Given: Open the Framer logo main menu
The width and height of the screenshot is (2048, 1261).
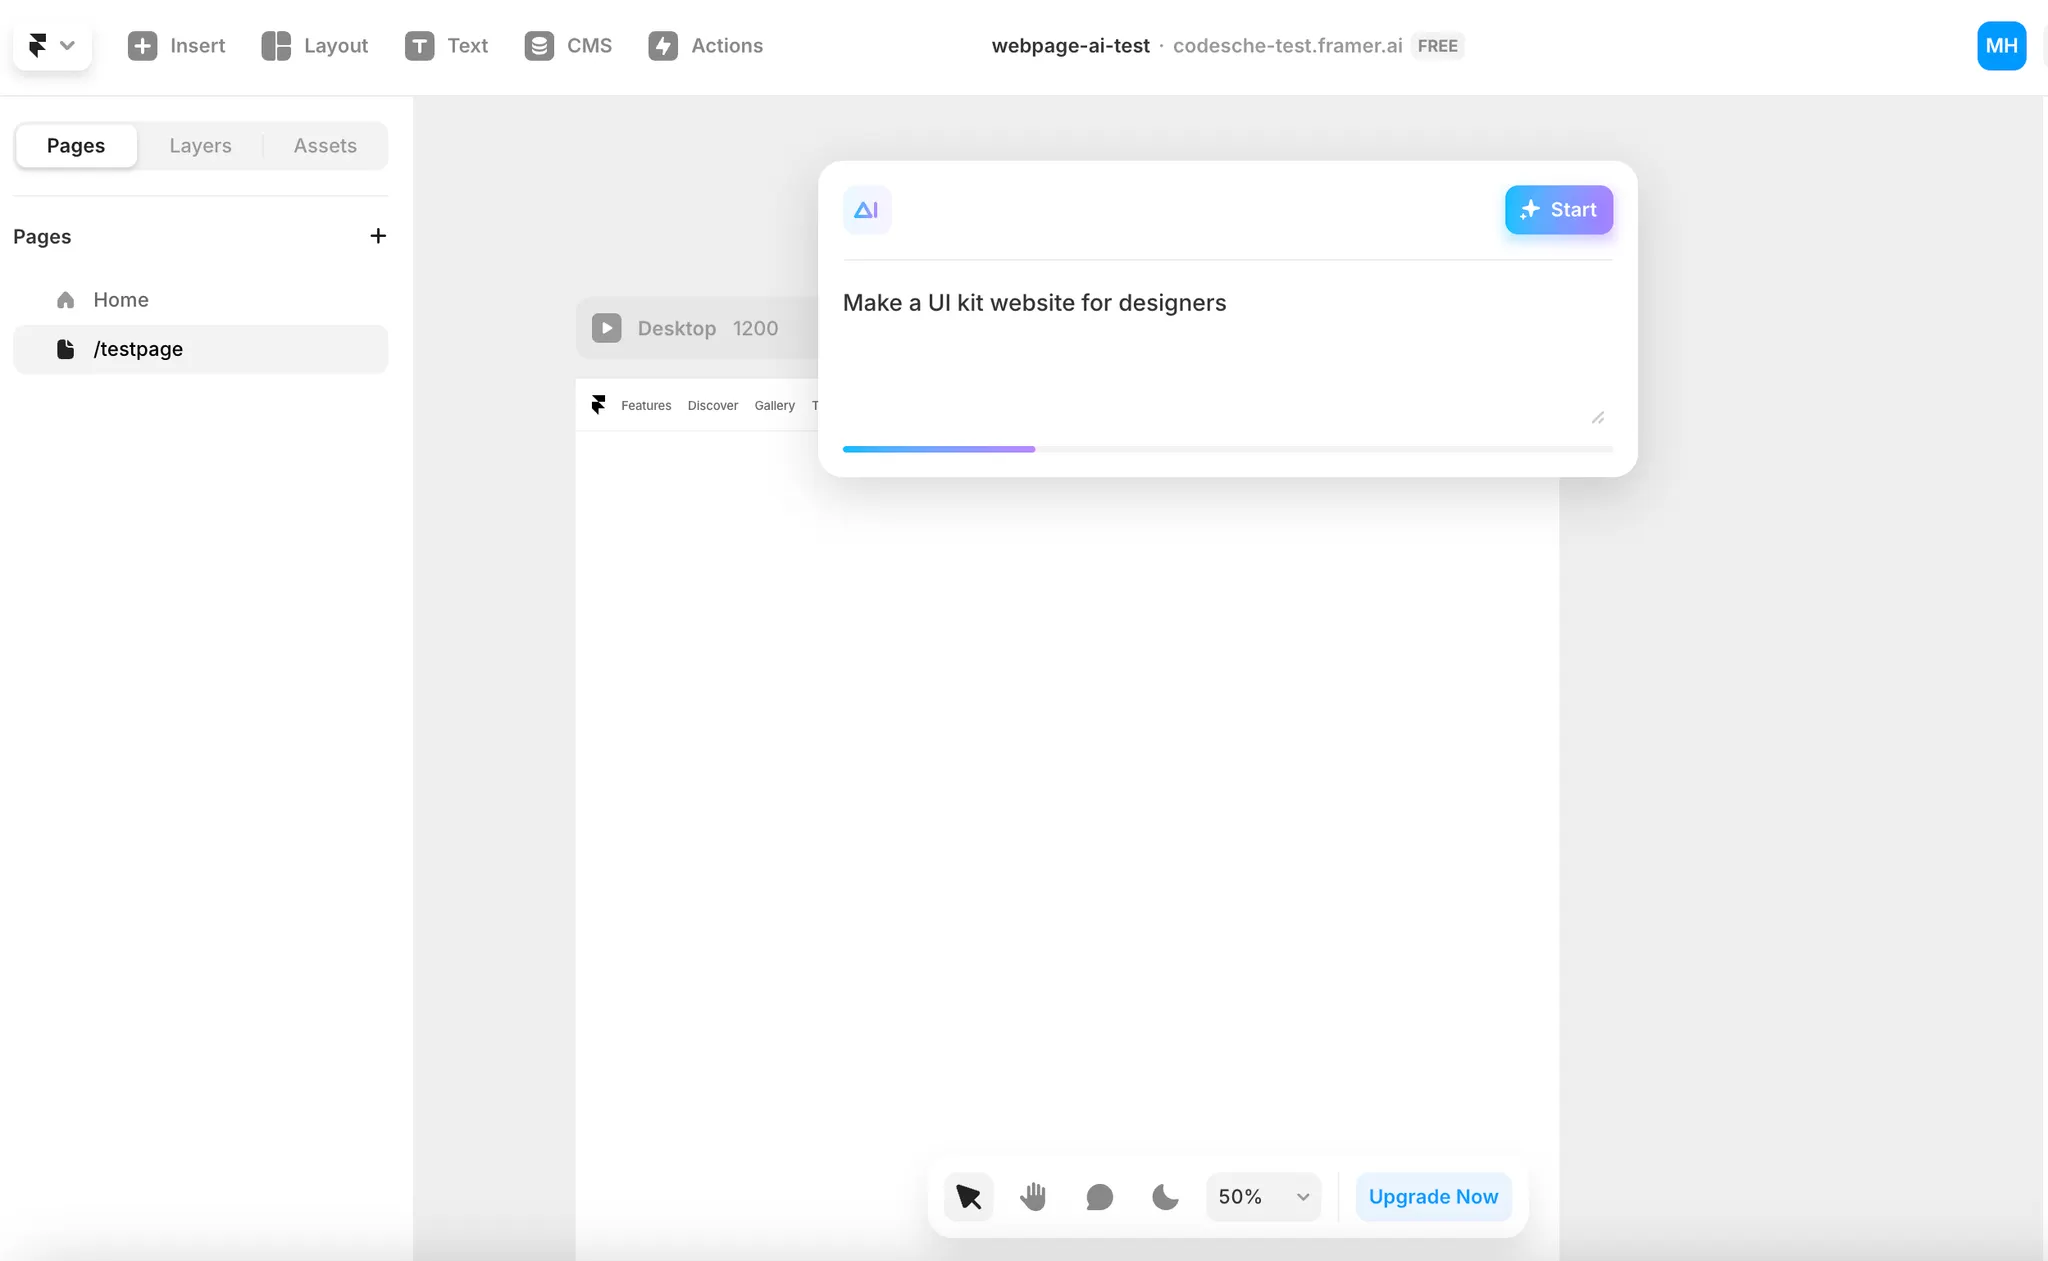Looking at the screenshot, I should pyautogui.click(x=51, y=46).
